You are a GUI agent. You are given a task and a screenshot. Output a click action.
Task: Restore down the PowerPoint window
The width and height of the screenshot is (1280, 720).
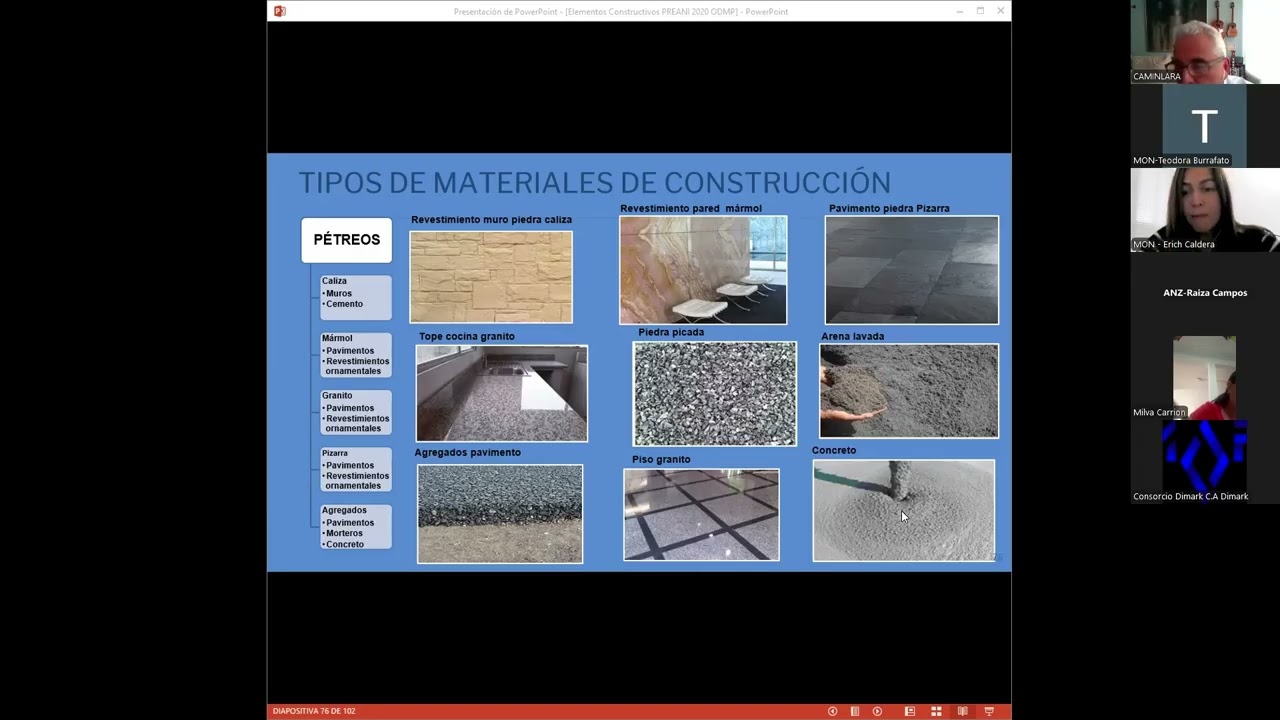pyautogui.click(x=980, y=11)
